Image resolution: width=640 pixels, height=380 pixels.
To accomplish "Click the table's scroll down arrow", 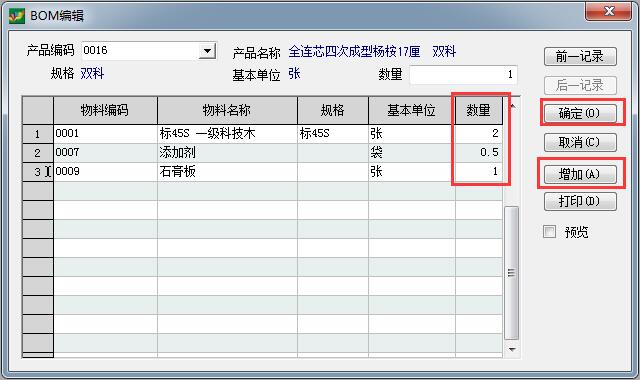I will [512, 349].
